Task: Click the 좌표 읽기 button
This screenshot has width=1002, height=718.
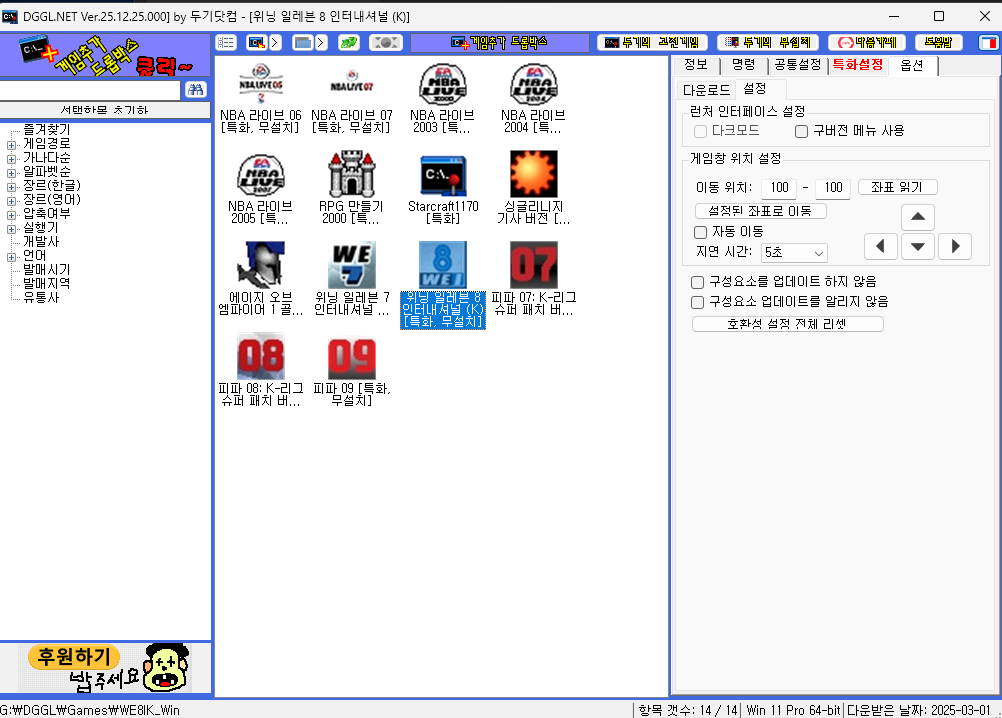Action: [x=897, y=187]
